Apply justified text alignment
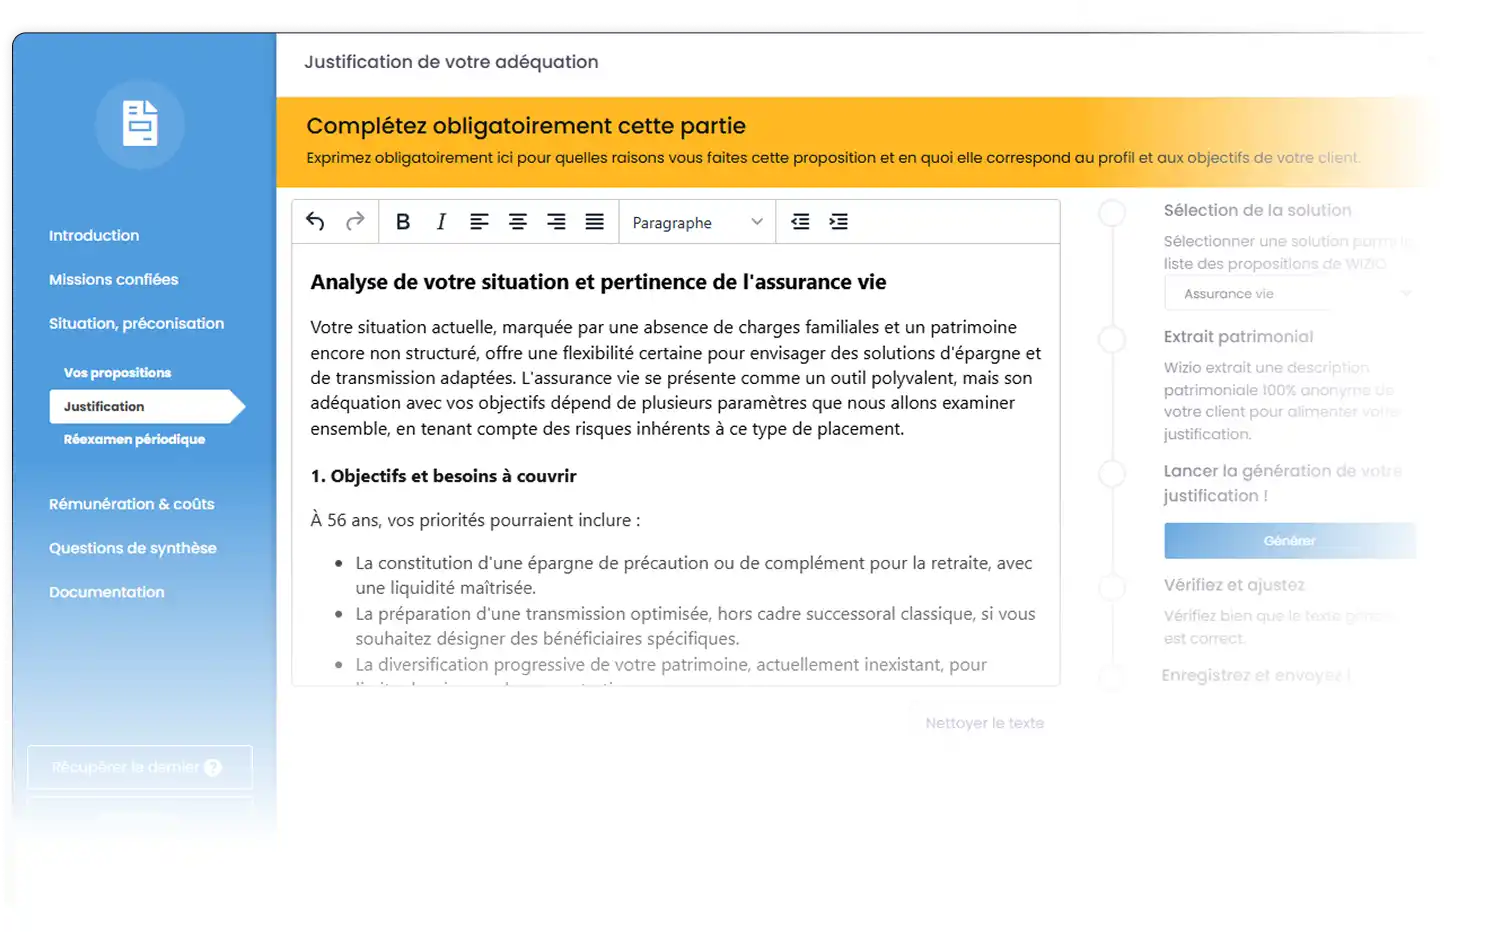Image resolution: width=1504 pixels, height=932 pixels. tap(594, 221)
